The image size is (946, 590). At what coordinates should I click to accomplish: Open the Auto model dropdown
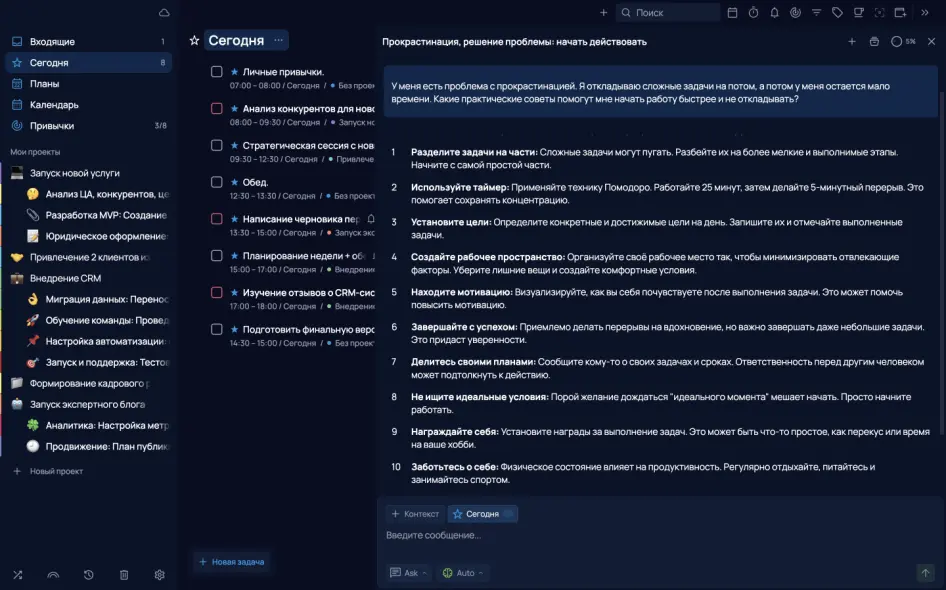coord(464,573)
